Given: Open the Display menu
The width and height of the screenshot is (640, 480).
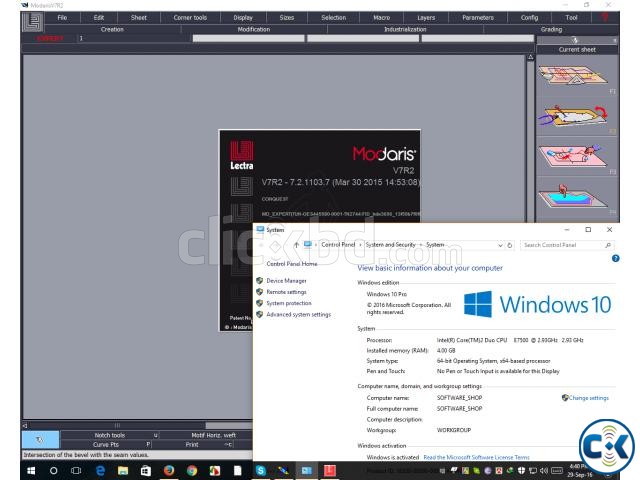Looking at the screenshot, I should (x=243, y=18).
